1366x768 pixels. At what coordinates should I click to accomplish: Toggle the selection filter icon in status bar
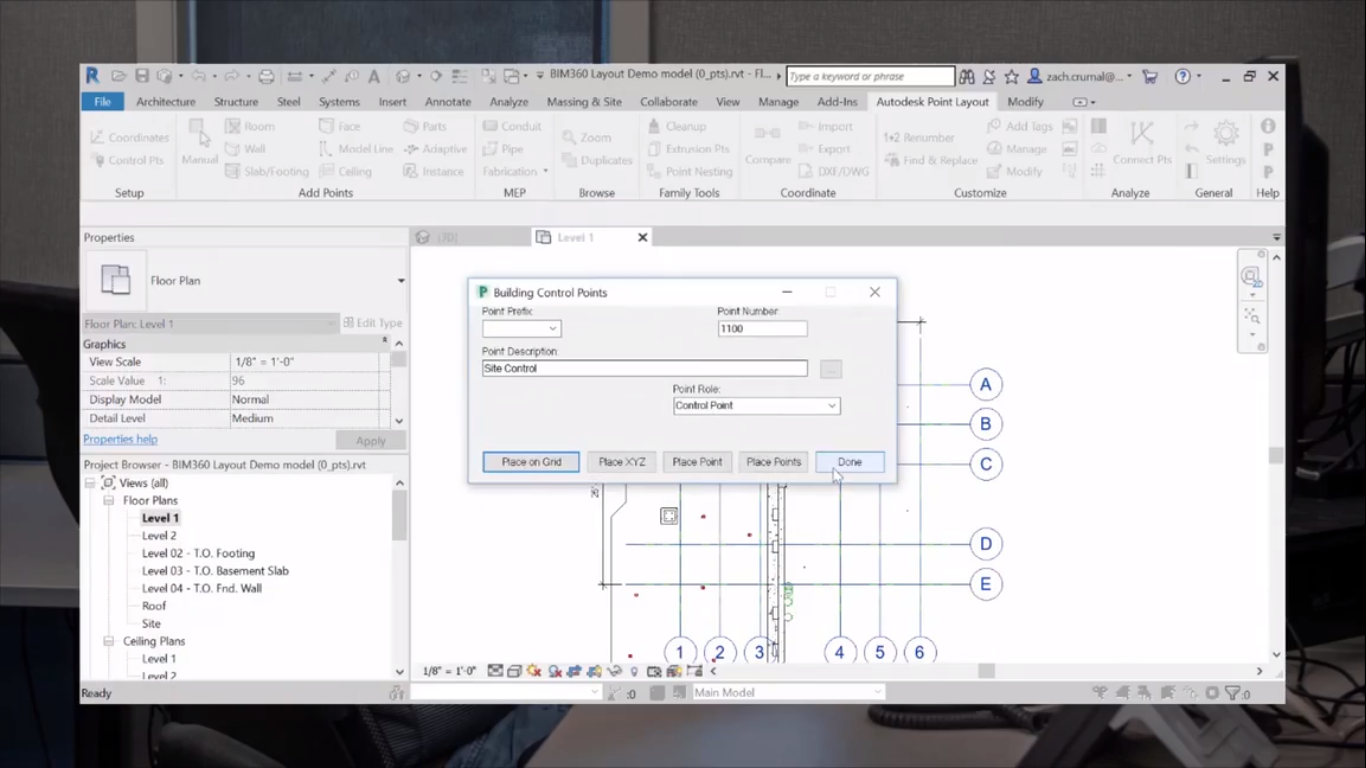[1235, 692]
